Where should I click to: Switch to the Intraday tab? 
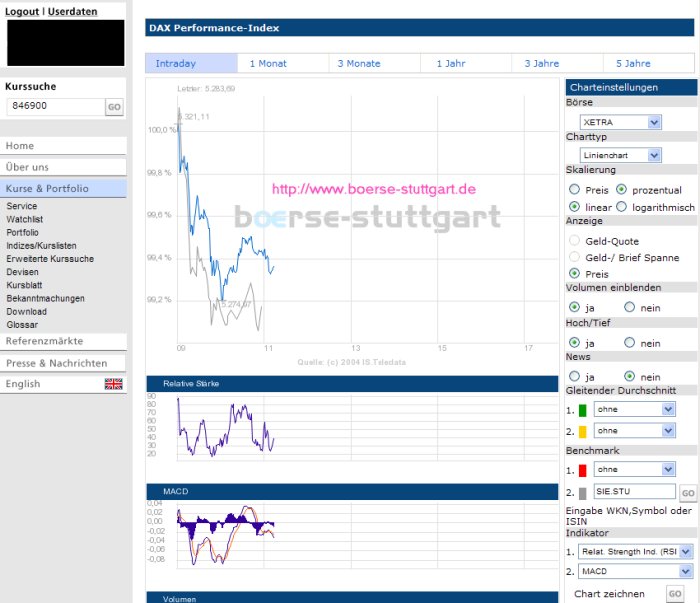coord(192,63)
